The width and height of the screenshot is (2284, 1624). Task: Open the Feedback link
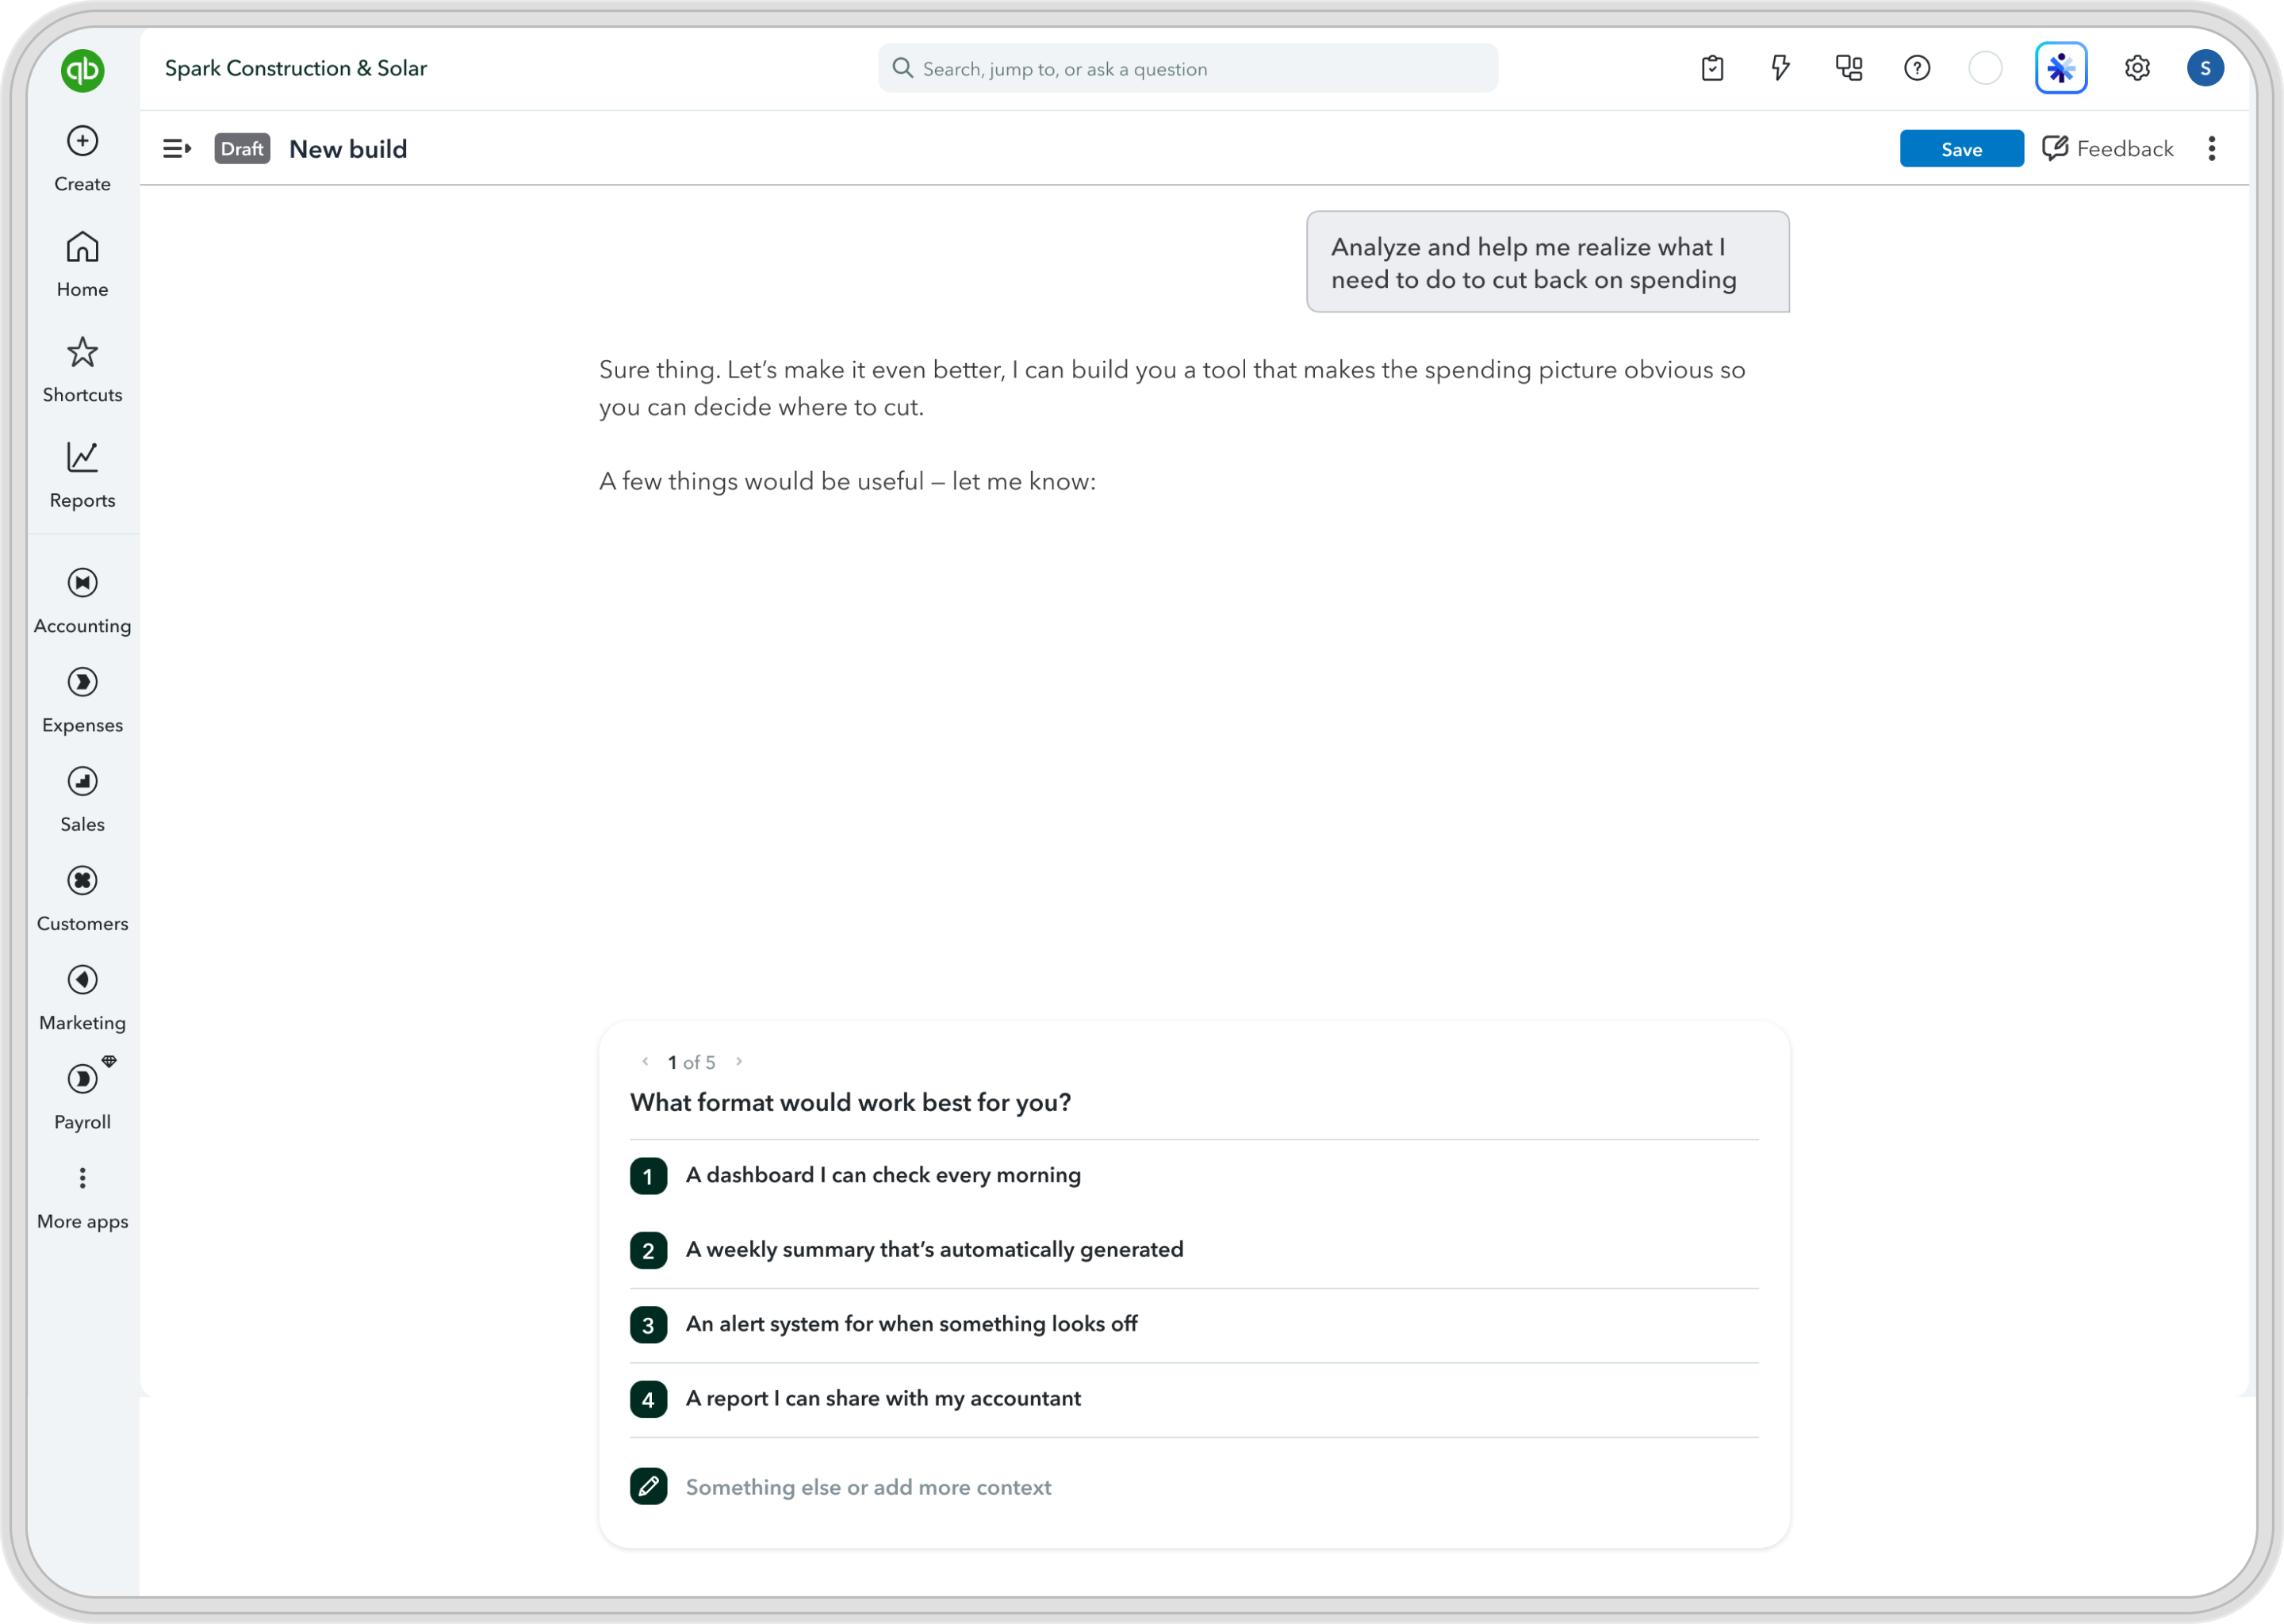point(2107,149)
